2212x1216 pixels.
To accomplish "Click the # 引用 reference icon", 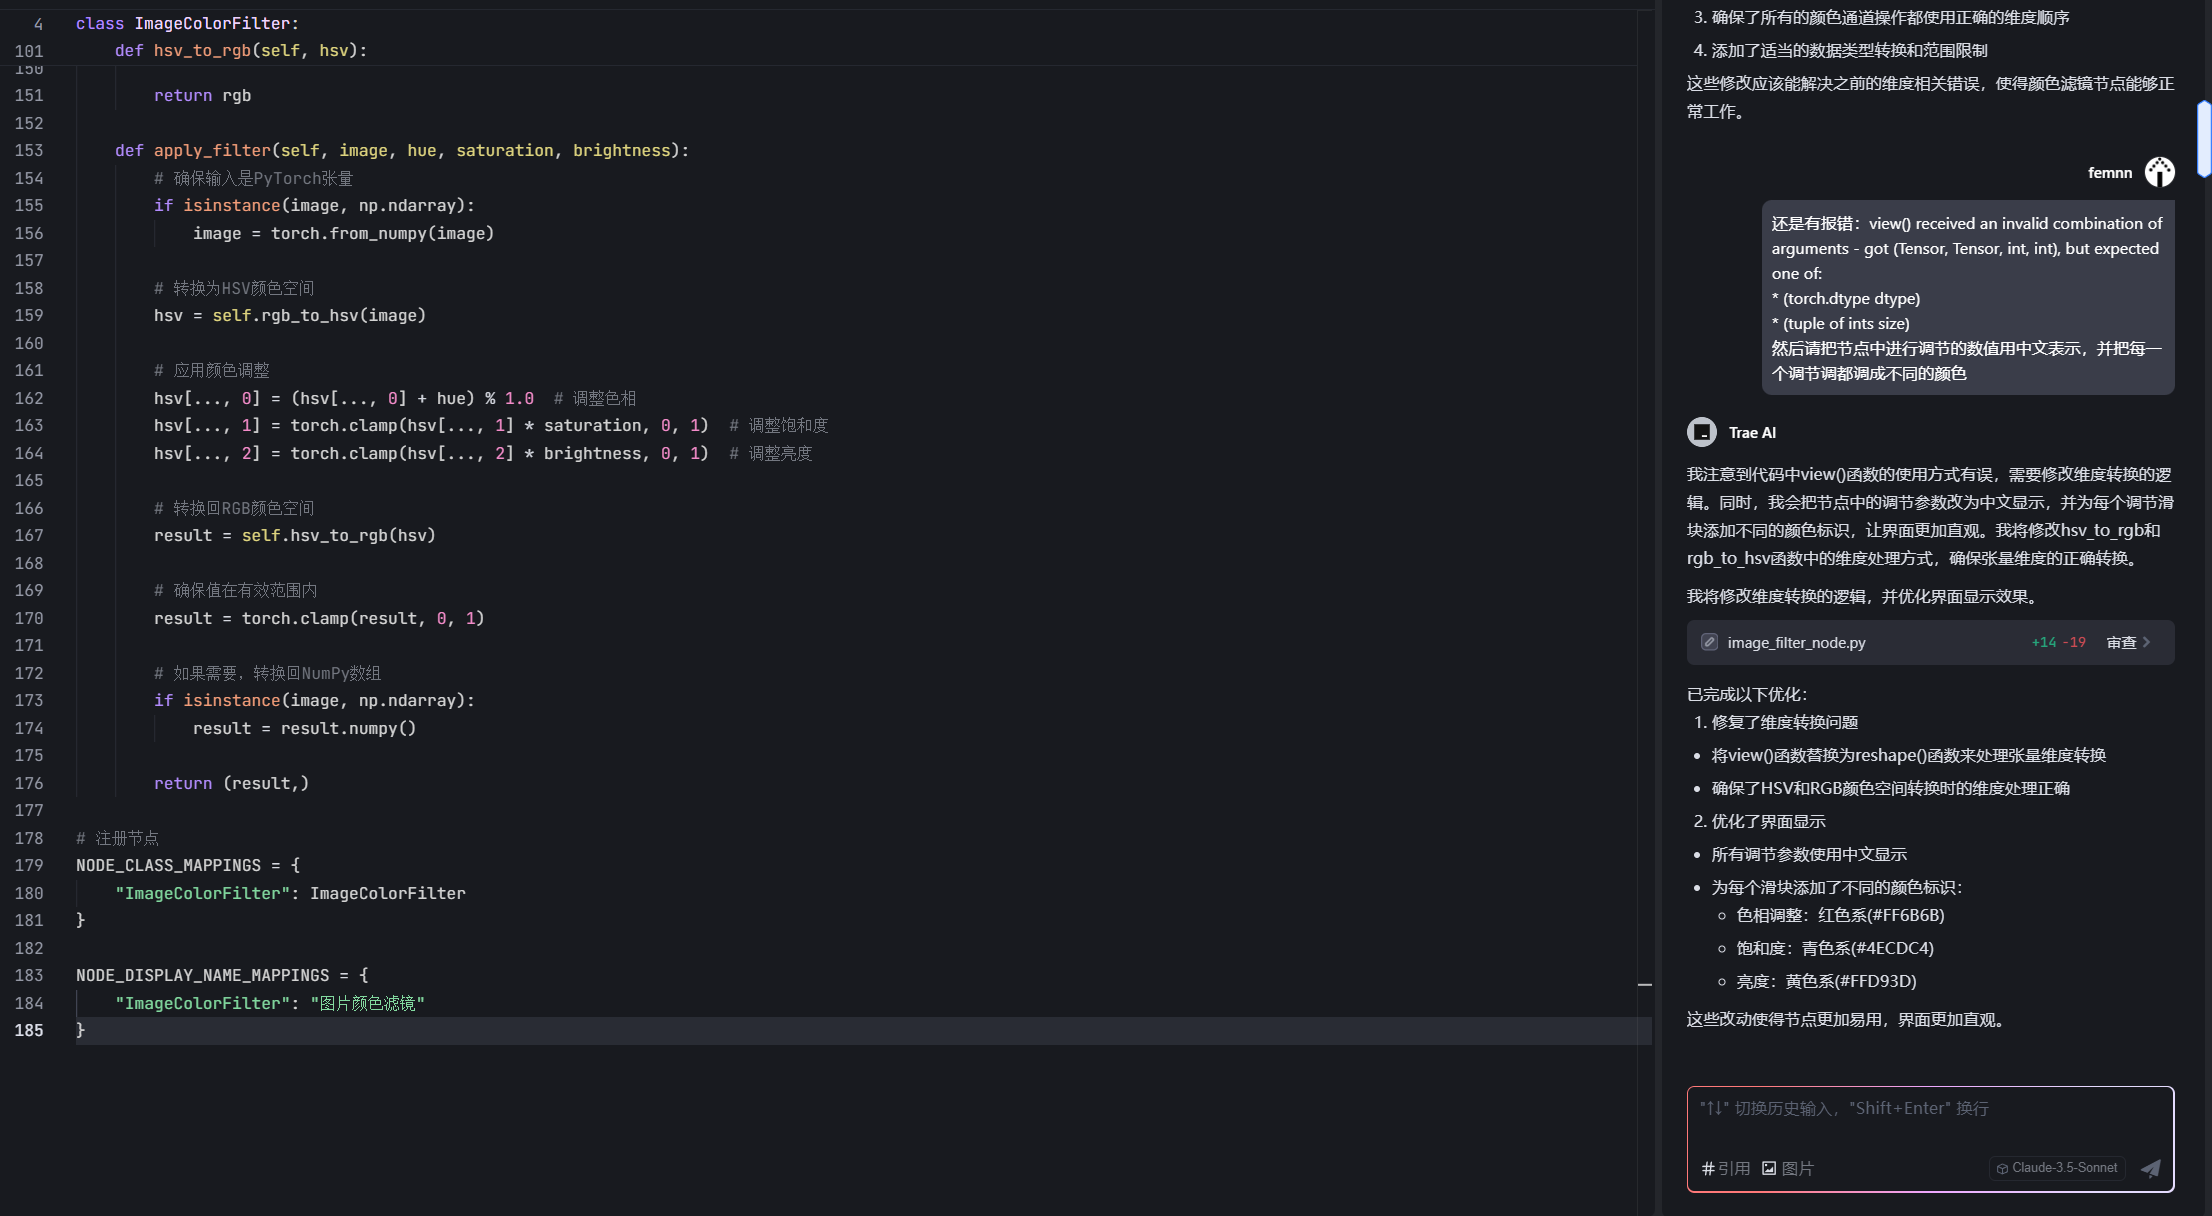I will (x=1708, y=1168).
